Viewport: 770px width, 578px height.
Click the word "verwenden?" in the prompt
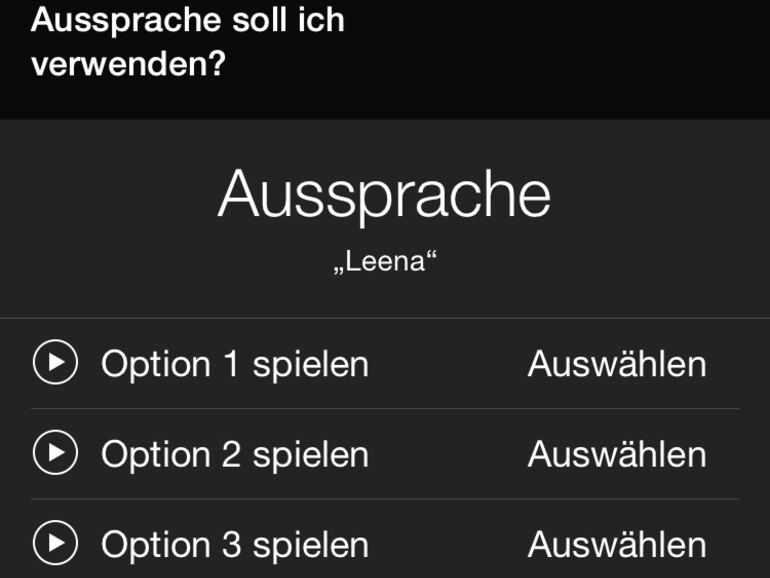[128, 64]
